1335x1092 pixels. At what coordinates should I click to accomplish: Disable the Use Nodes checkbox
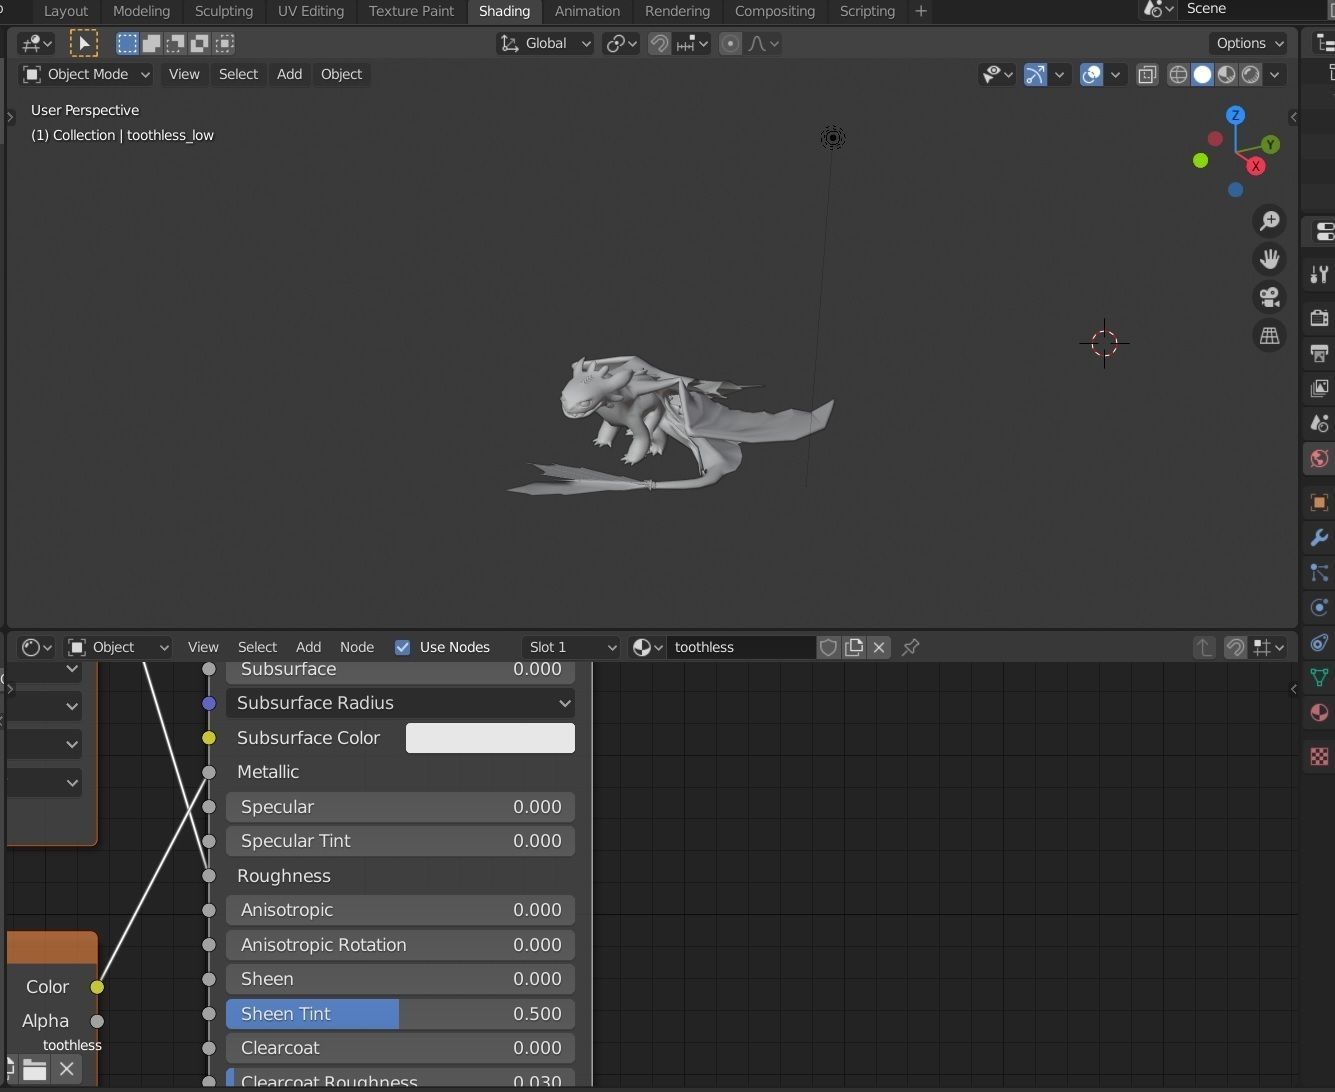[403, 647]
